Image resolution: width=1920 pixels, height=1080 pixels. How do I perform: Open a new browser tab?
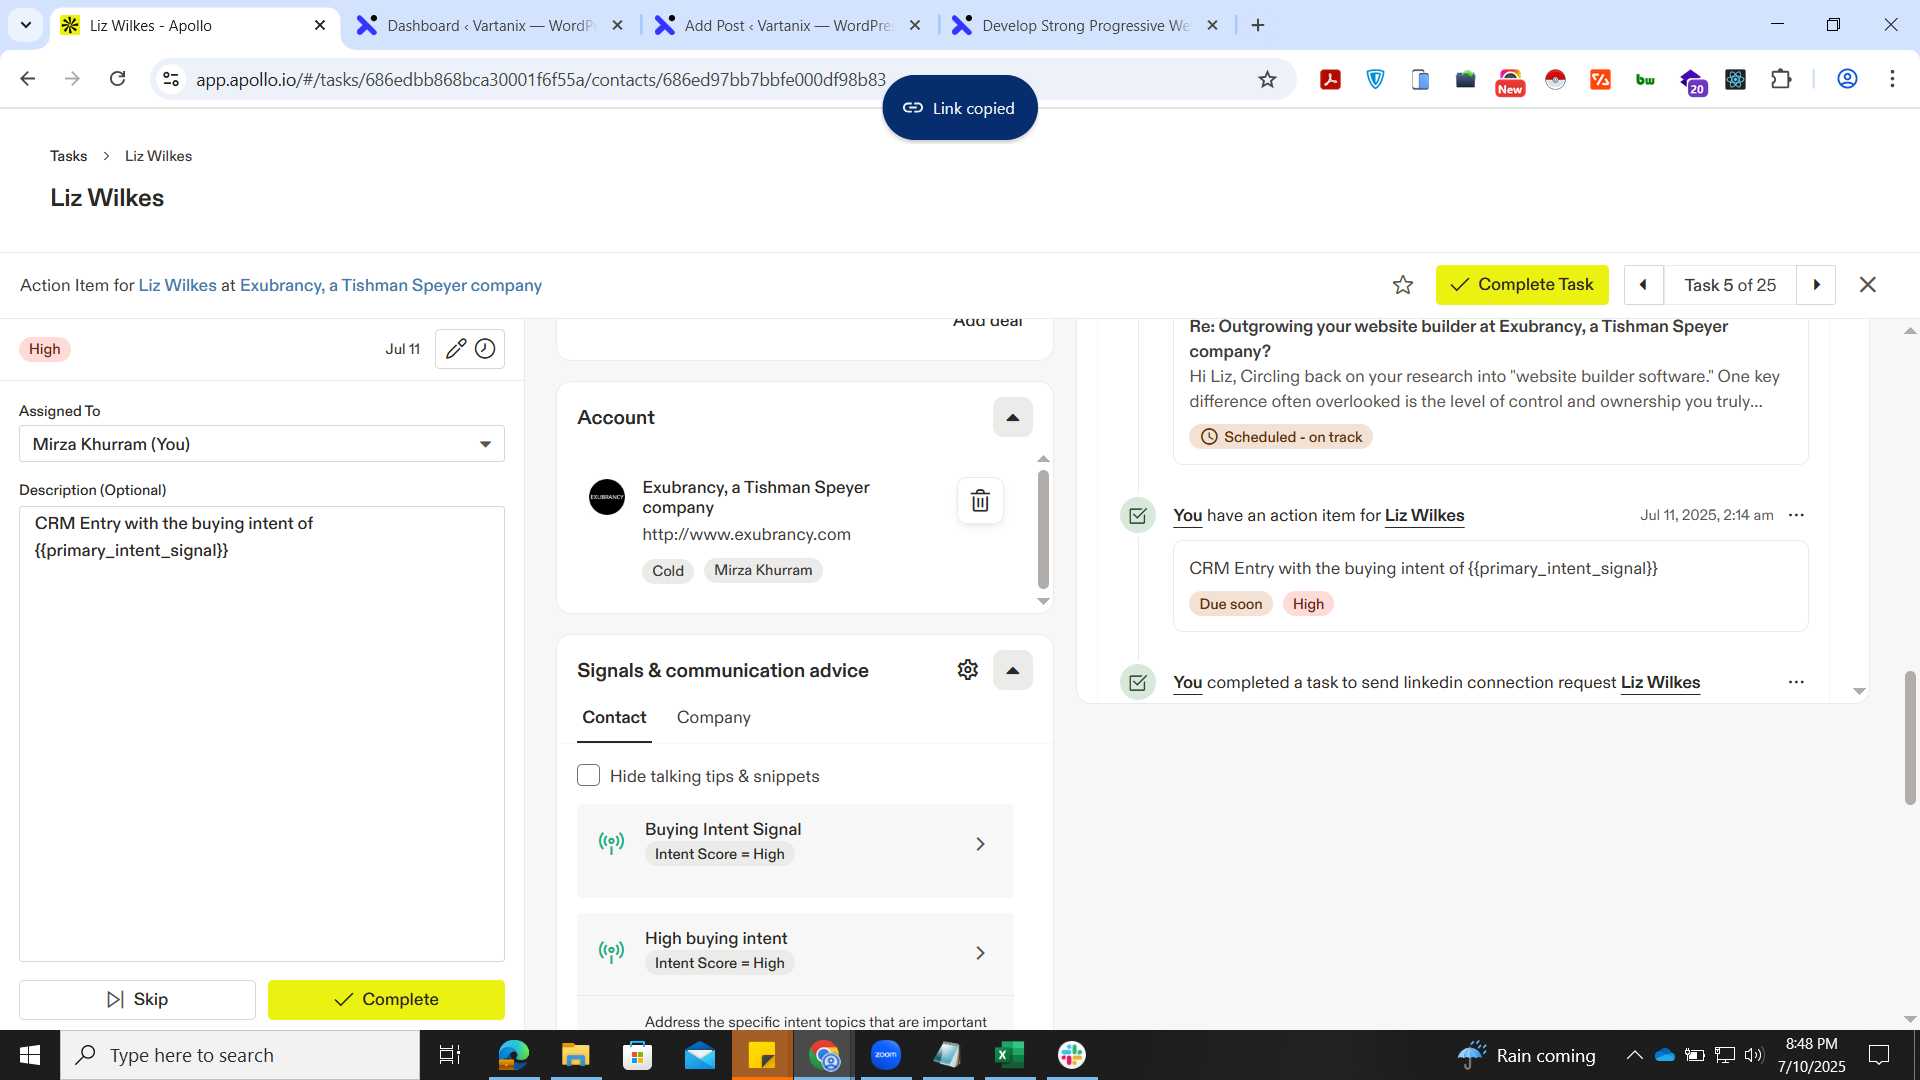1258,26
